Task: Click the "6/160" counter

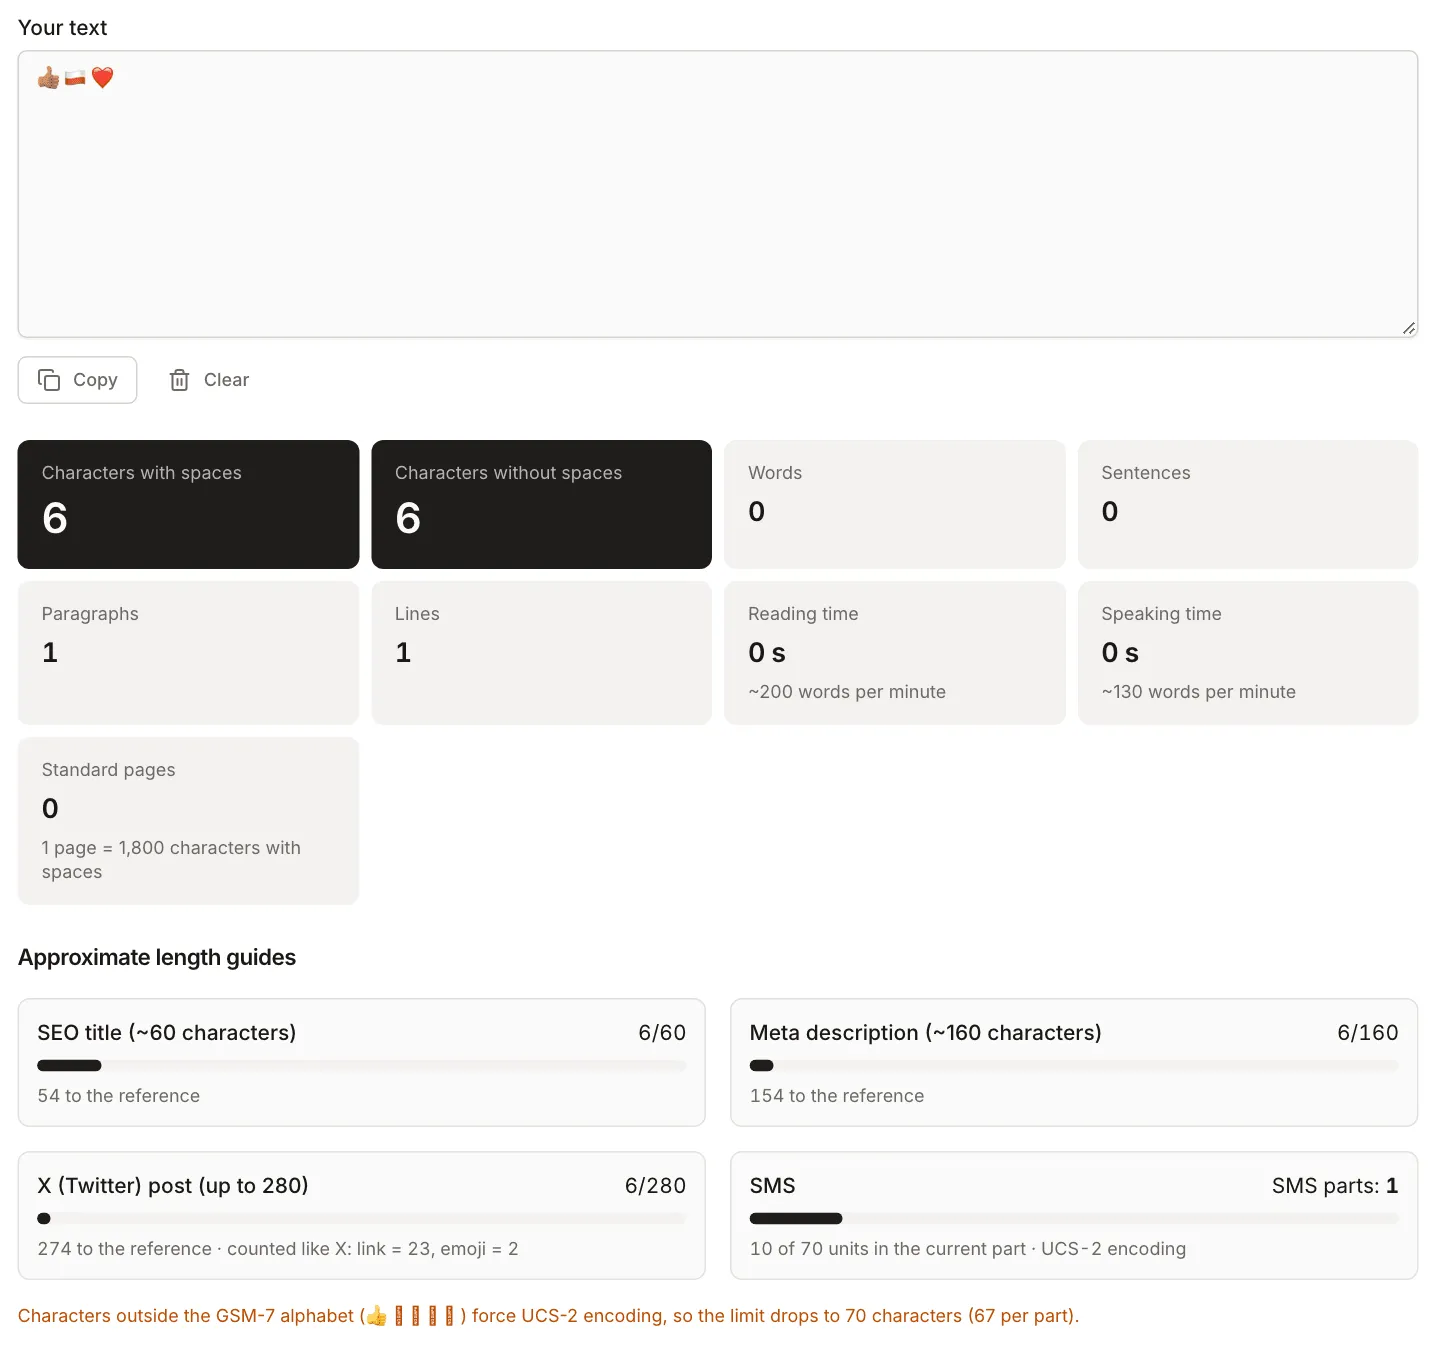Action: tap(1368, 1032)
